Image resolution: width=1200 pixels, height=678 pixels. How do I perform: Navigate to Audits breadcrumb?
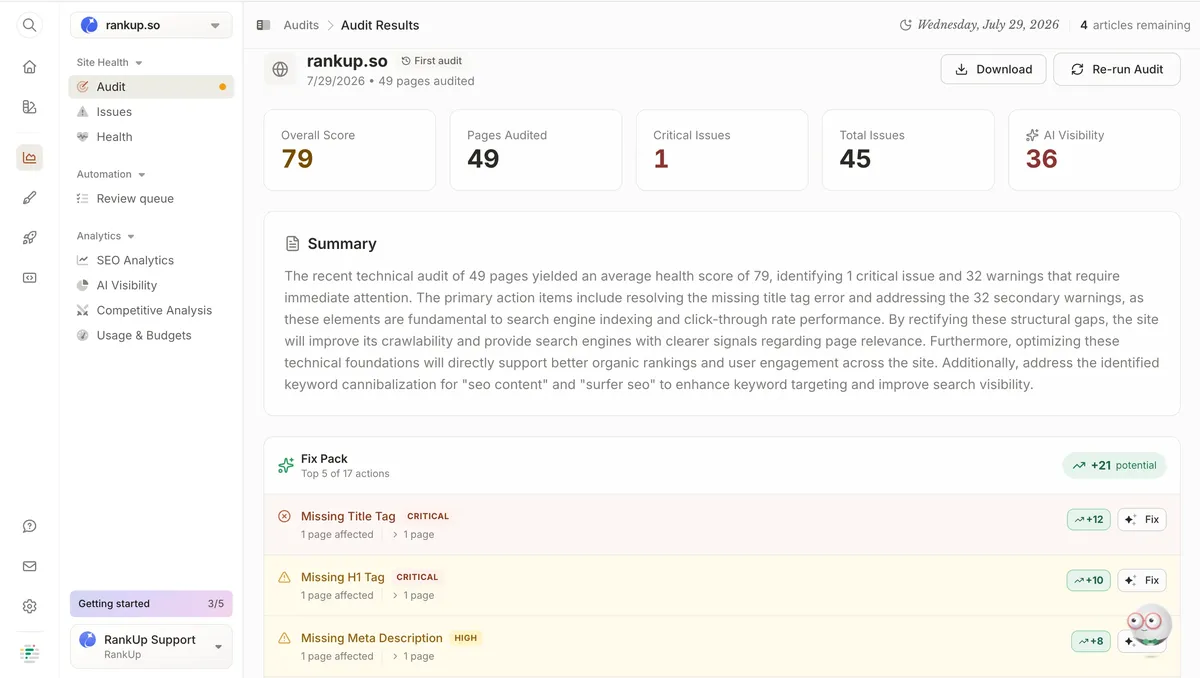click(301, 25)
